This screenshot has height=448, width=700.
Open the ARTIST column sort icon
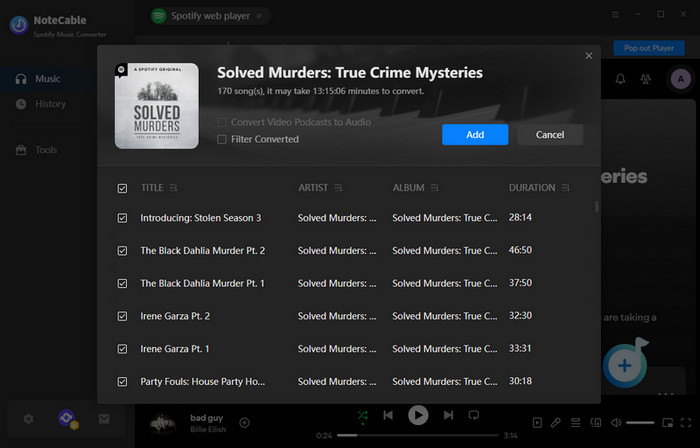pos(338,188)
